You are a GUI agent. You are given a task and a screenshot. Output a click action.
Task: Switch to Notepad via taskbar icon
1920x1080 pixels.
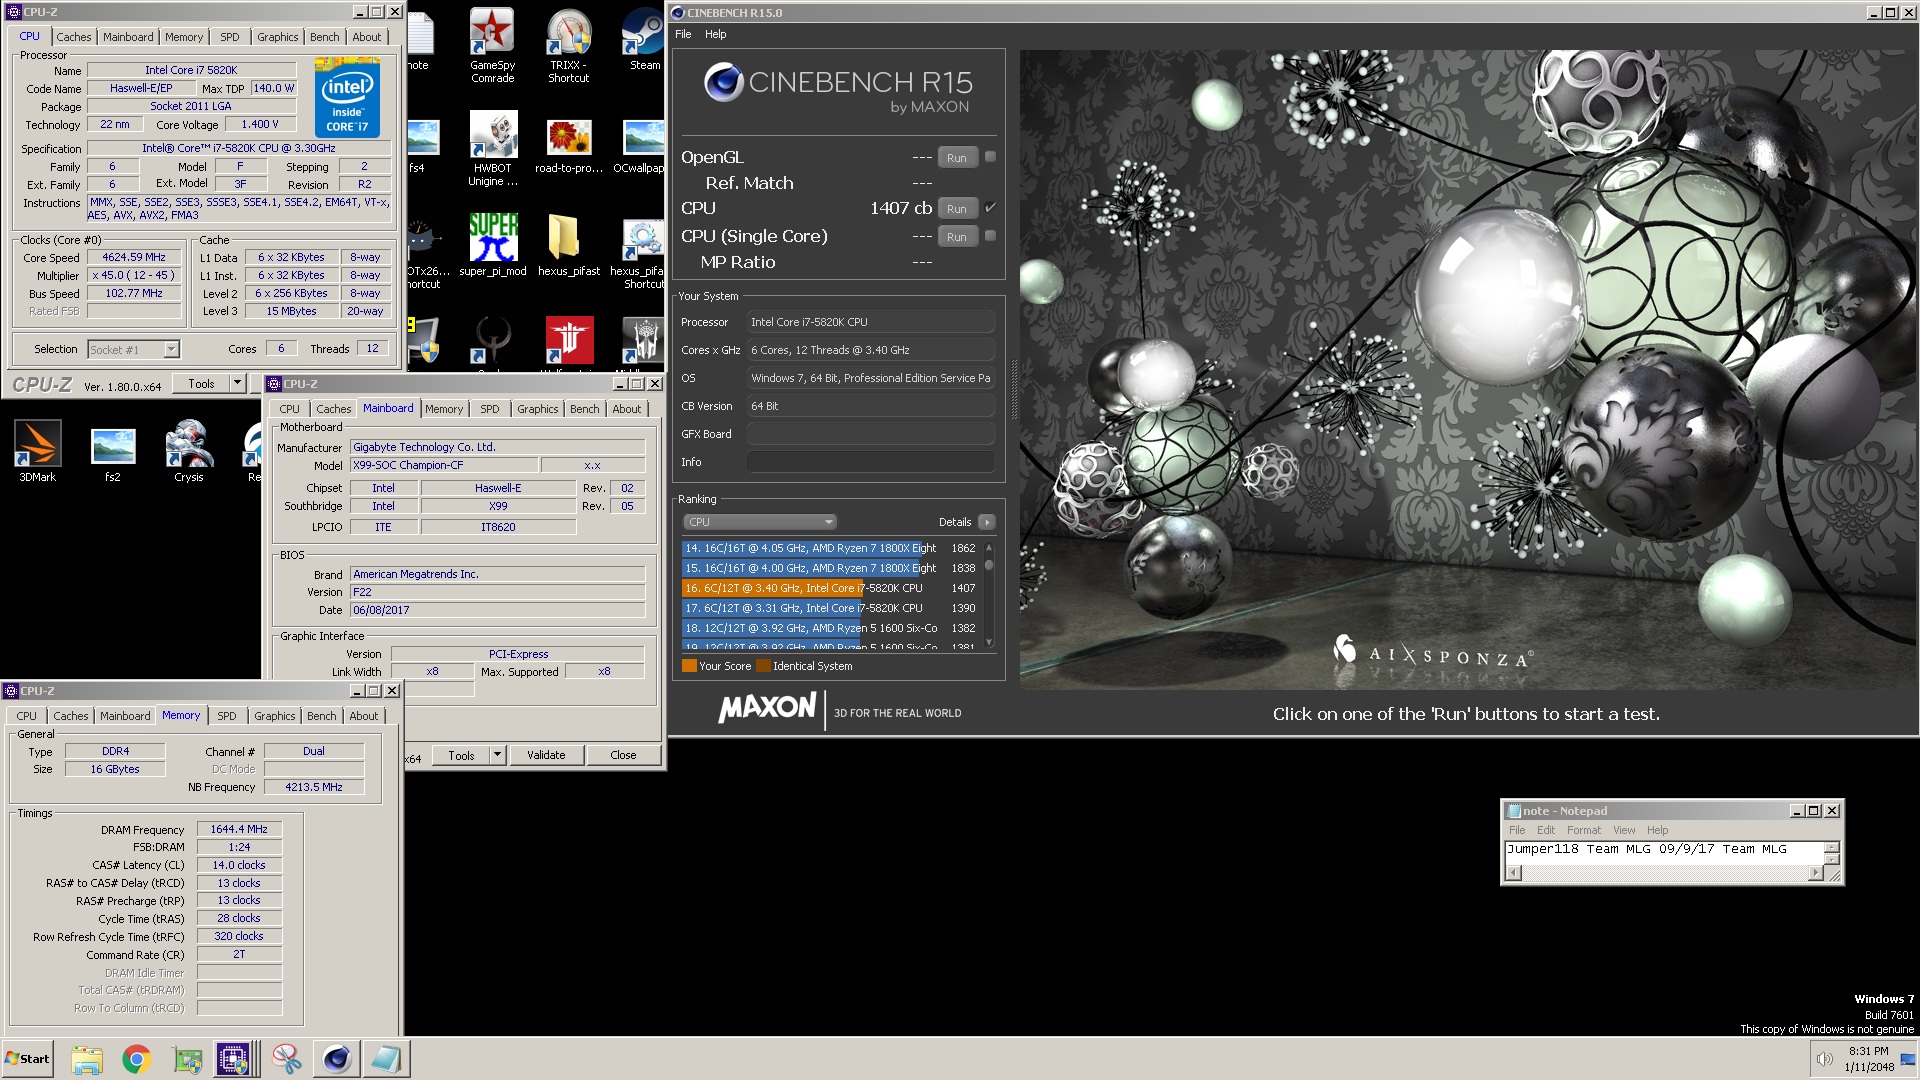[x=385, y=1059]
